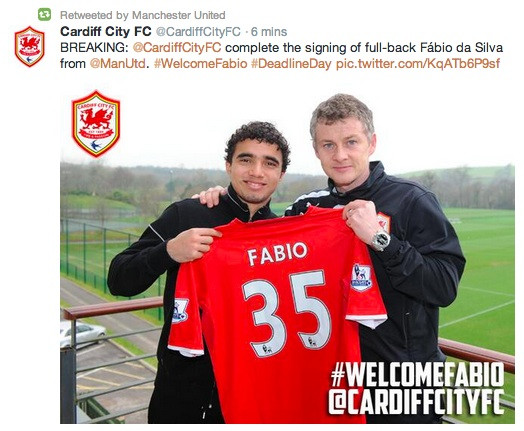Open the #DeadlineDay hashtag

click(x=291, y=63)
